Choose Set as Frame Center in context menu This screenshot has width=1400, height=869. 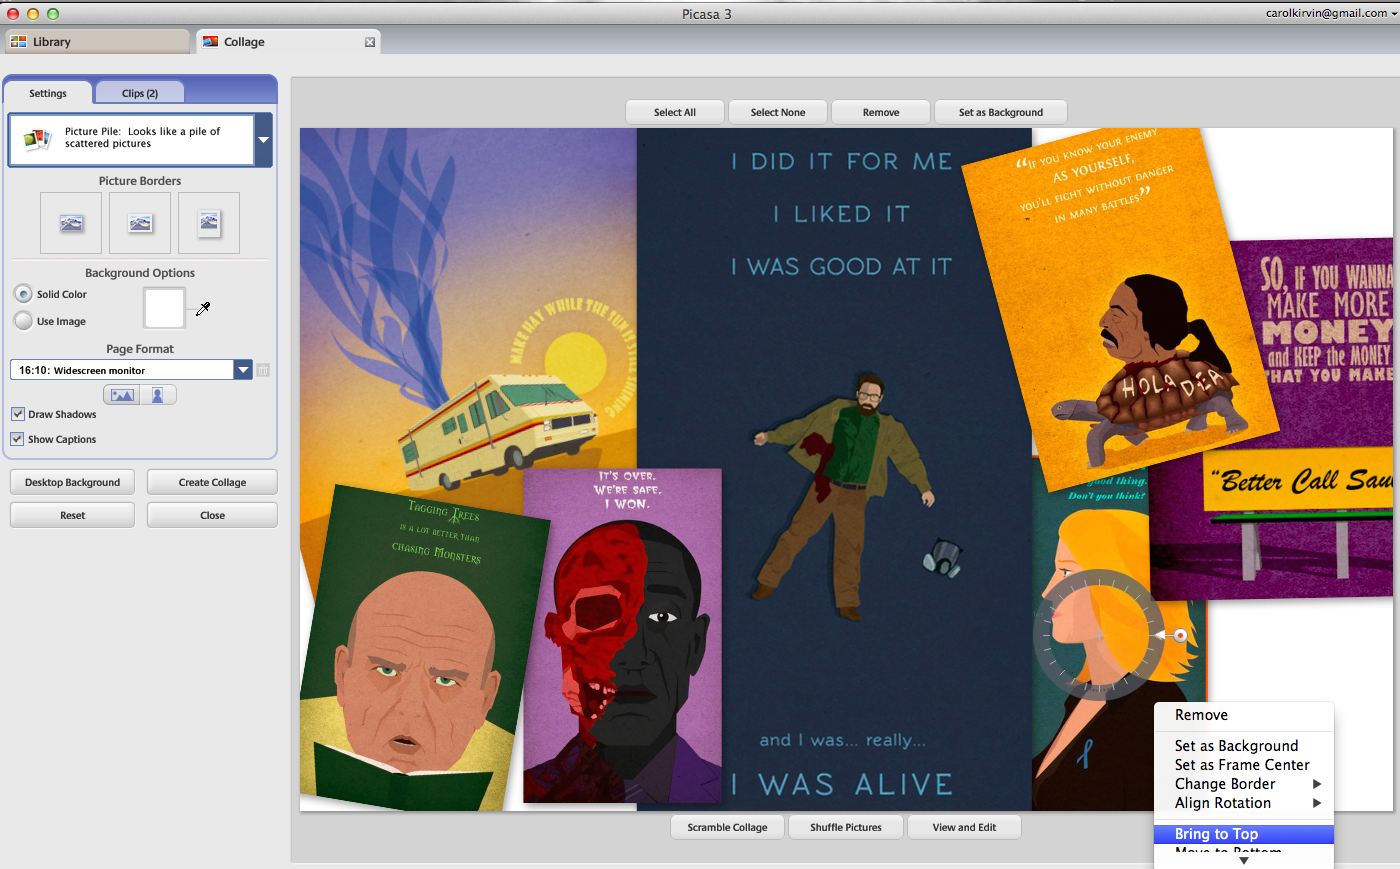click(x=1244, y=765)
